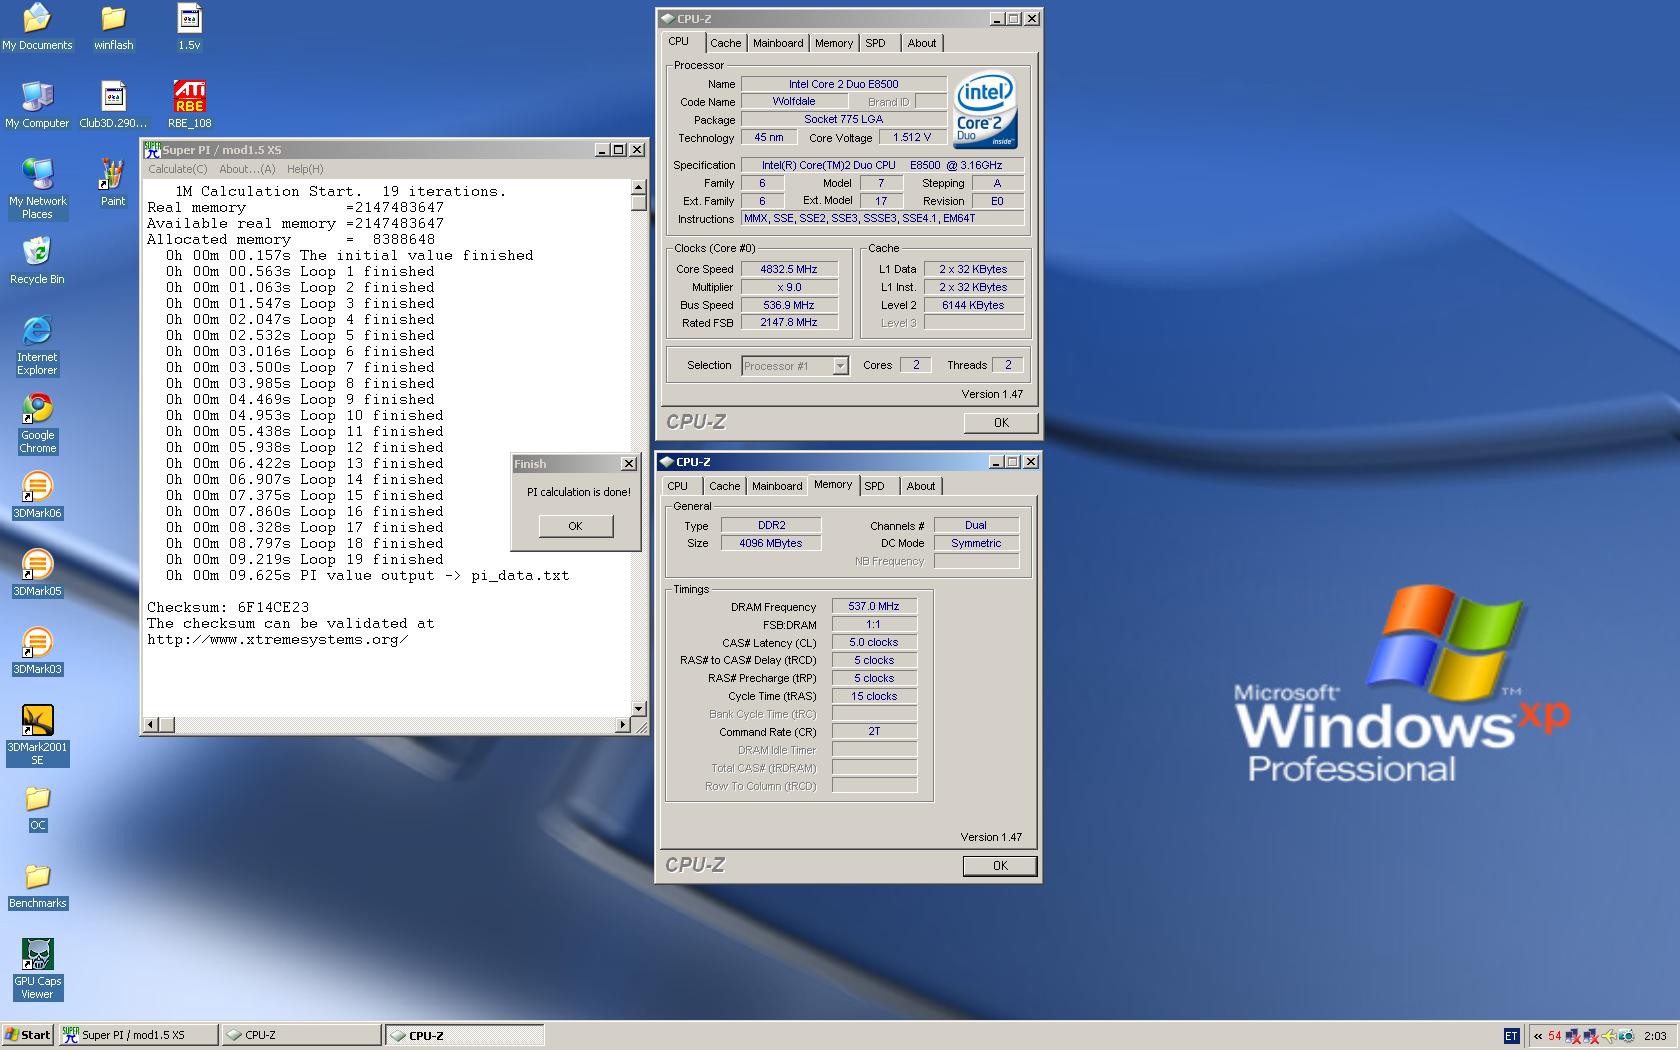
Task: Open the About...(A) menu in Super PI
Action: pos(247,169)
